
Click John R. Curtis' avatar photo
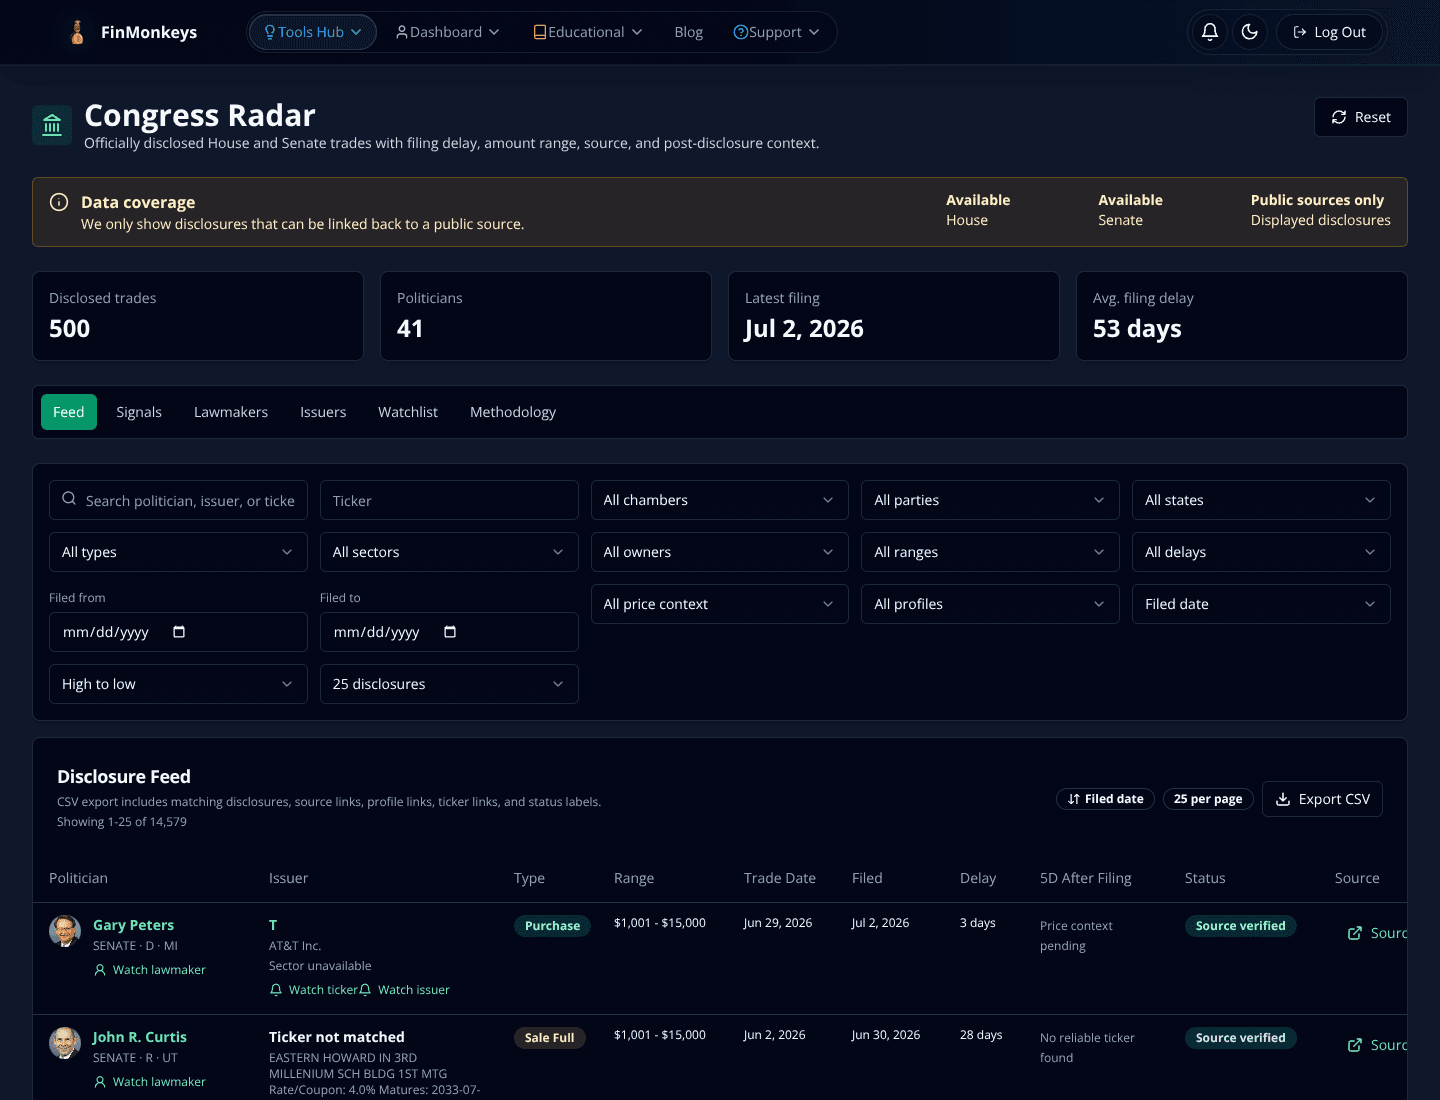(x=65, y=1043)
